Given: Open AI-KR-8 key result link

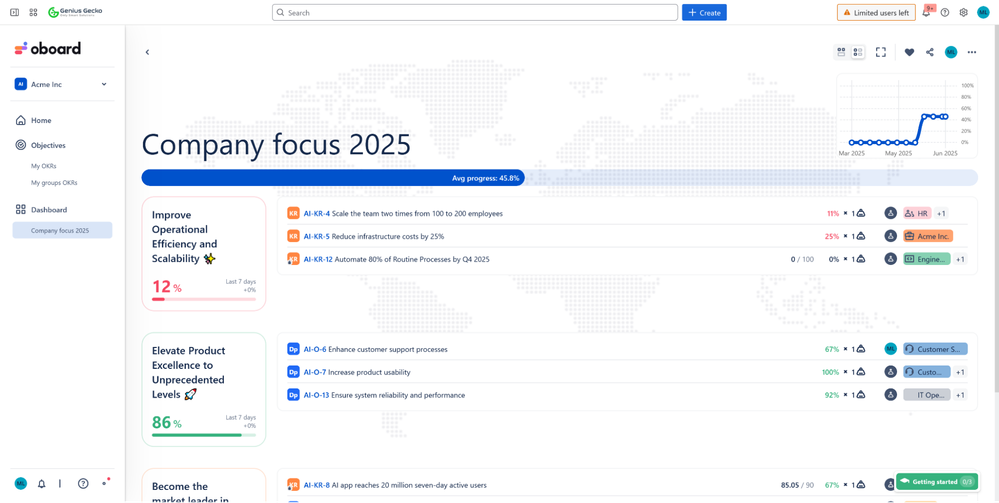Looking at the screenshot, I should pos(317,485).
